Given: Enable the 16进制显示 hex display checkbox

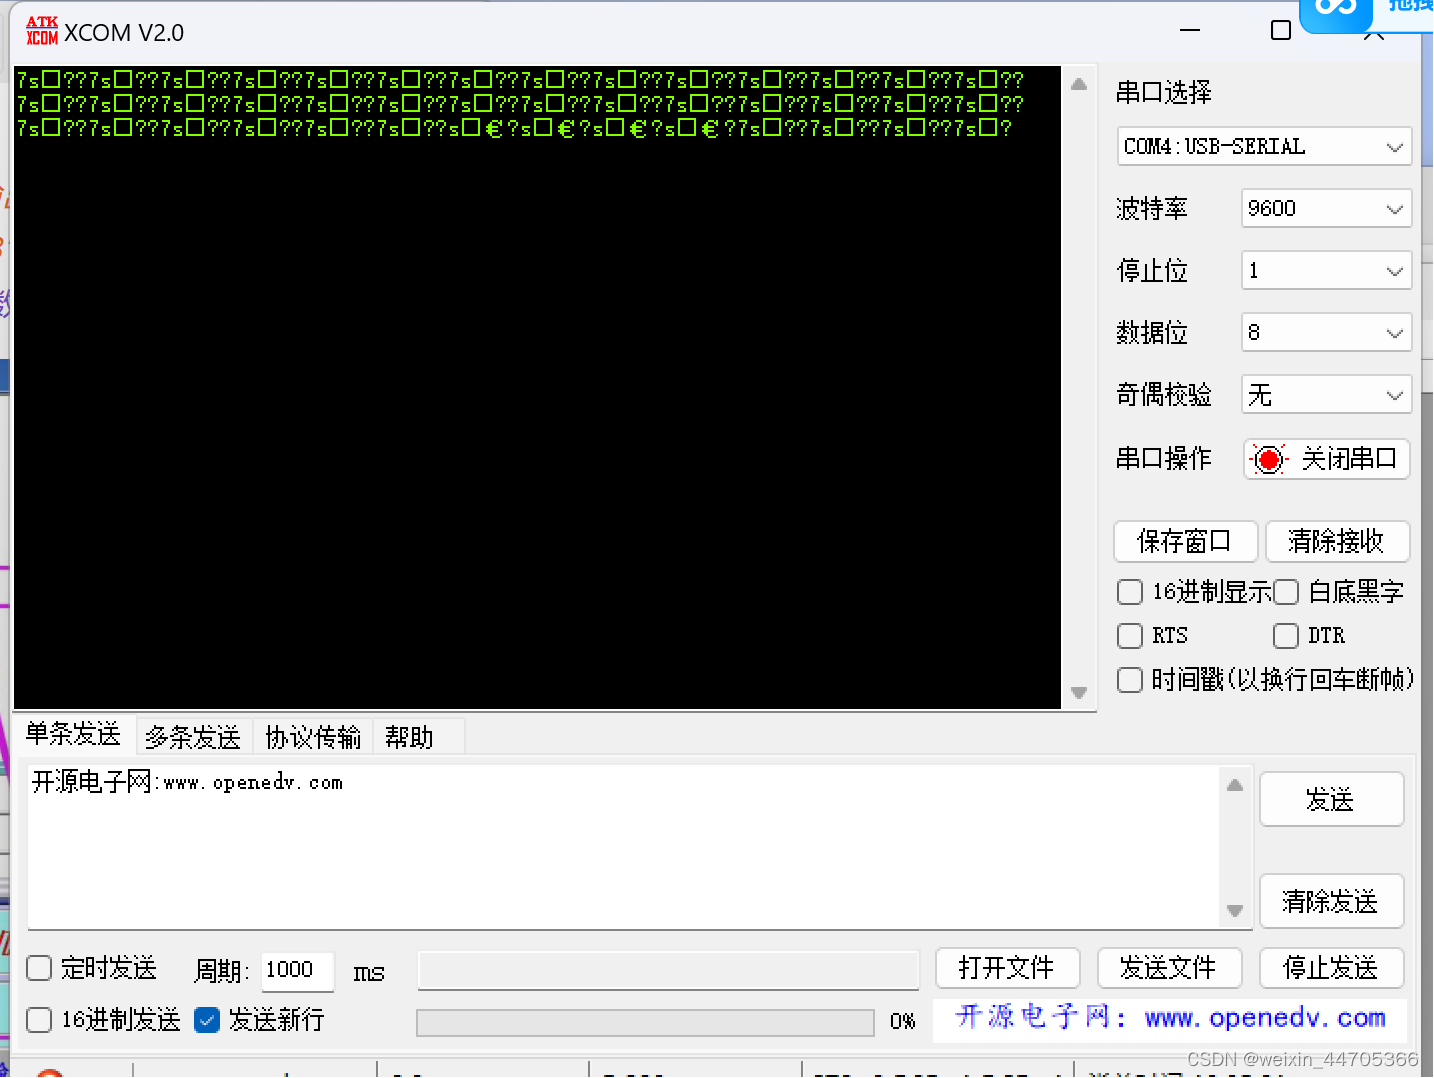Looking at the screenshot, I should 1129,592.
